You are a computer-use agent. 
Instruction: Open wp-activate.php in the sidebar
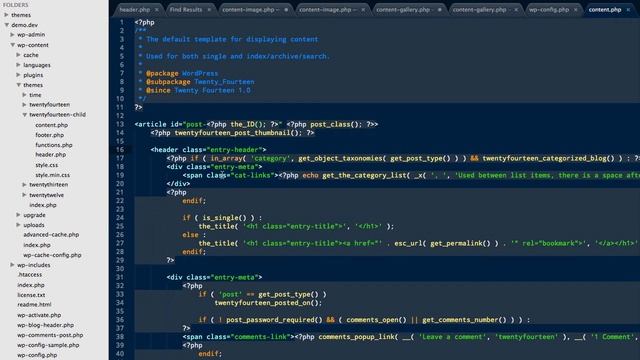[39, 315]
